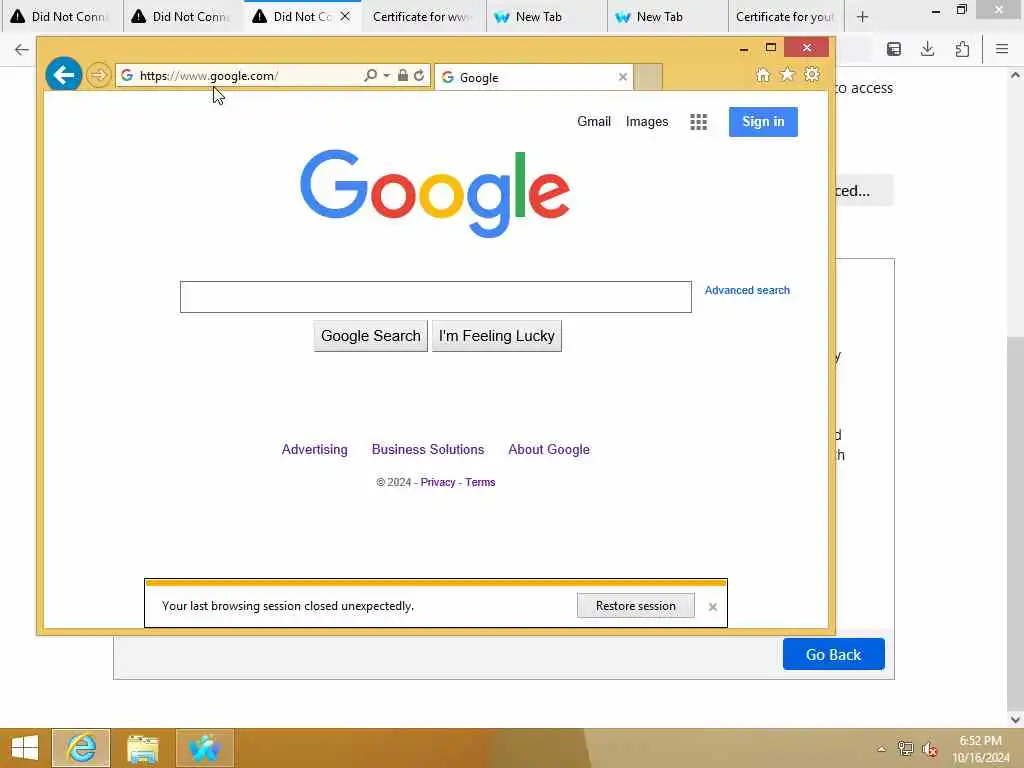This screenshot has height=768, width=1024.
Task: Click the IE forward arrow button
Action: (x=99, y=75)
